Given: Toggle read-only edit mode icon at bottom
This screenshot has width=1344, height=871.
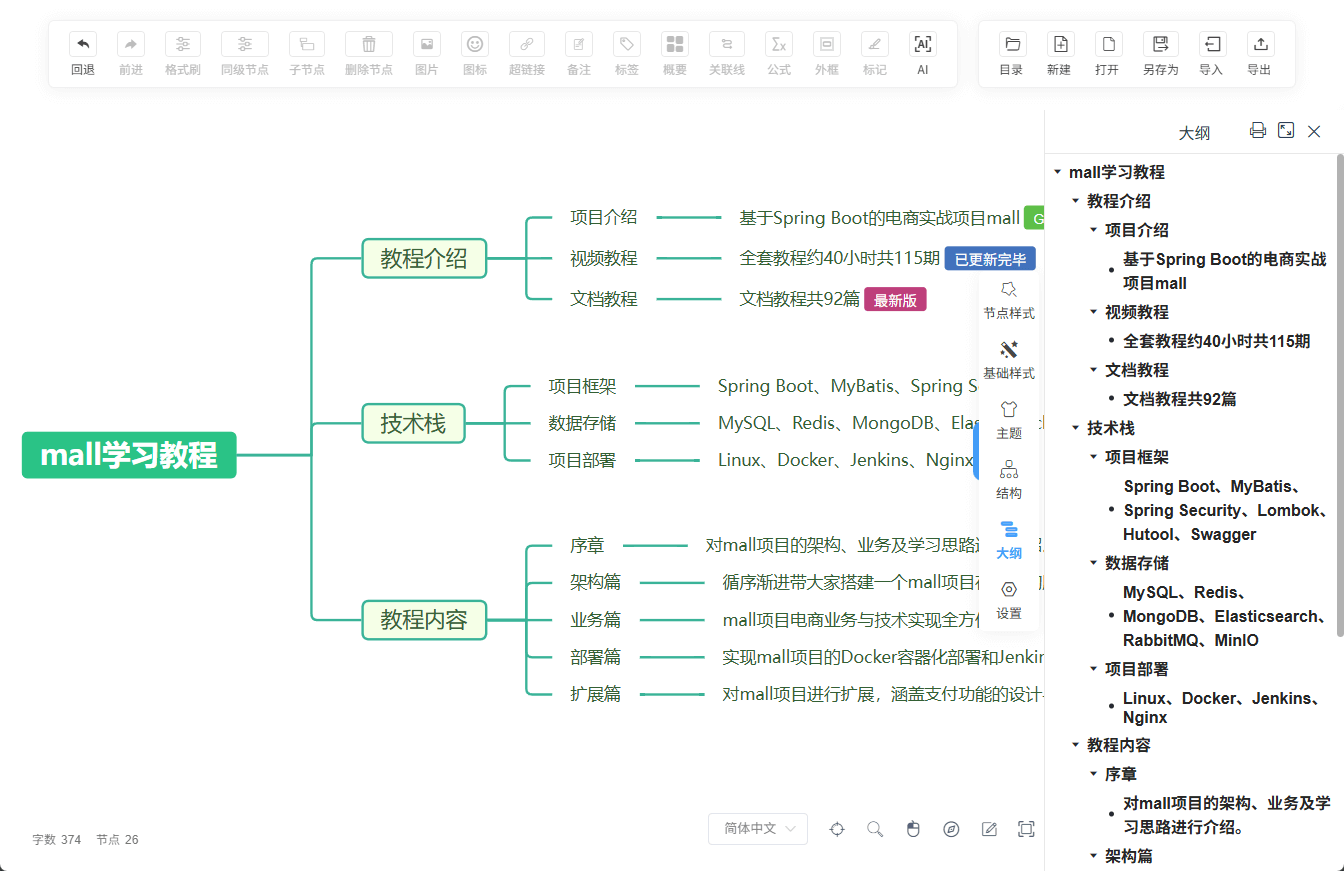Looking at the screenshot, I should (989, 829).
